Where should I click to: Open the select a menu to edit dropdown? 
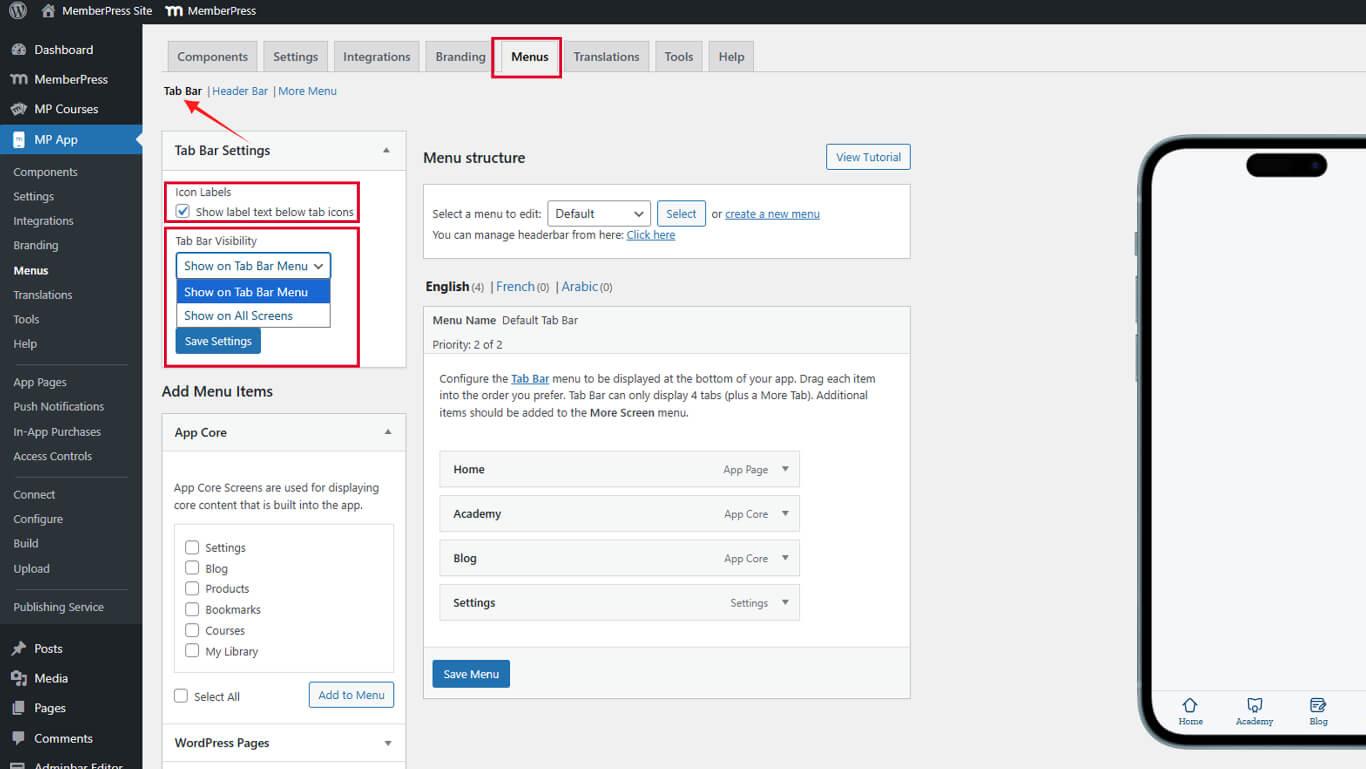[x=599, y=214]
